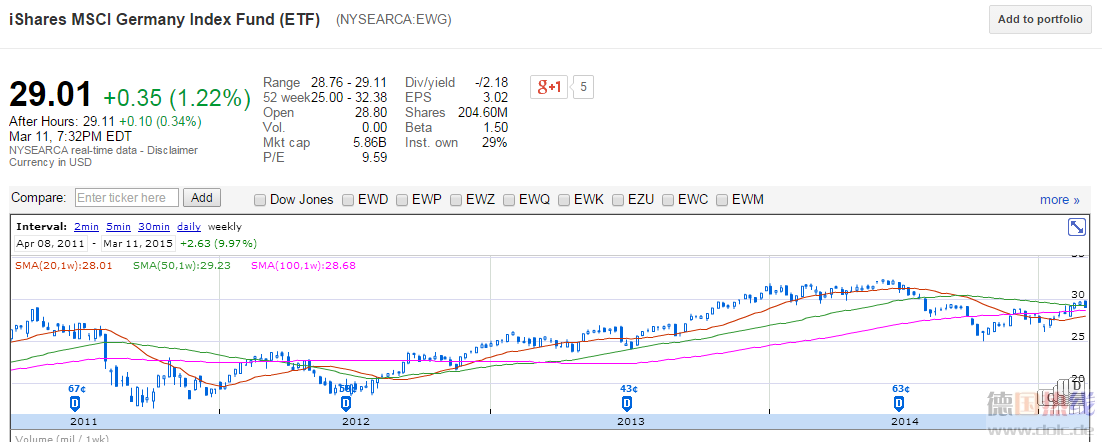Click the Beta value 1.50
The image size is (1102, 442).
pyautogui.click(x=495, y=127)
